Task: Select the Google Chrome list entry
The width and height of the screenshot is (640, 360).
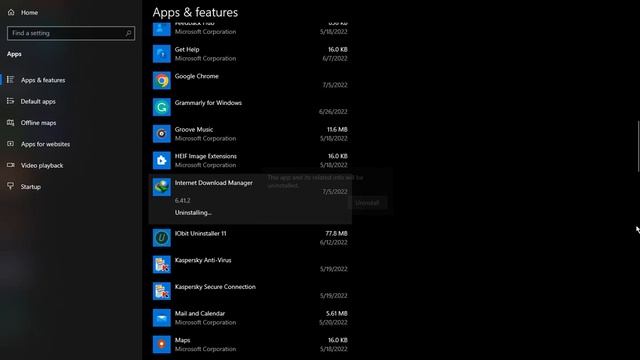Action: pyautogui.click(x=250, y=80)
